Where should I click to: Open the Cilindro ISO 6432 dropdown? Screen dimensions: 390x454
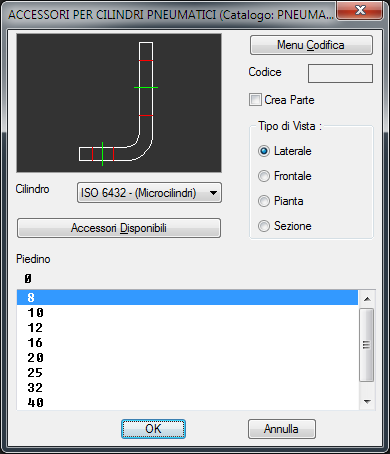[149, 193]
